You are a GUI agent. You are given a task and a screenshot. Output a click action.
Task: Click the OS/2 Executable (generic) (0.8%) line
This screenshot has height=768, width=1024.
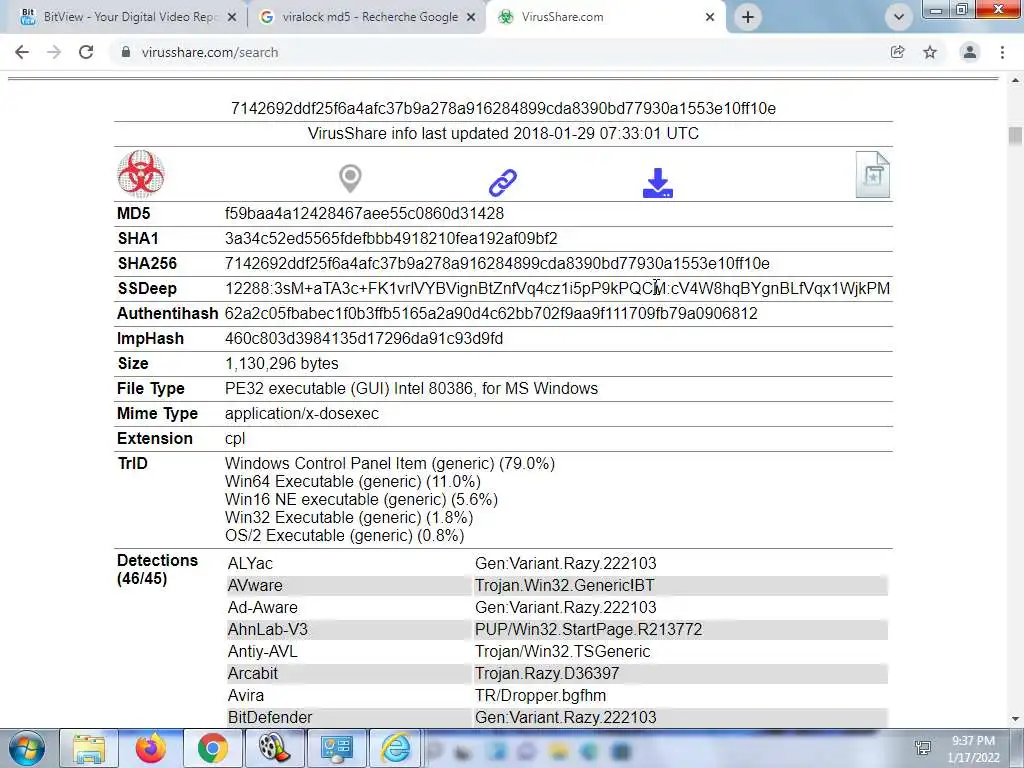click(344, 536)
